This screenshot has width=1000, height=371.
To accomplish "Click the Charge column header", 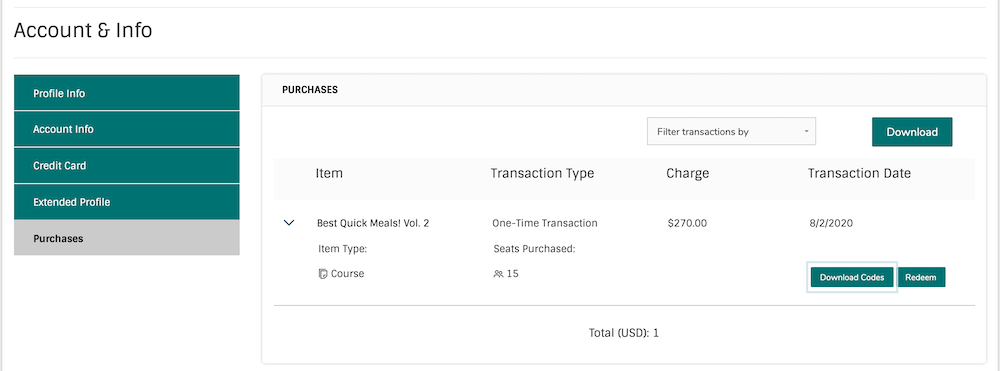I will pyautogui.click(x=688, y=173).
